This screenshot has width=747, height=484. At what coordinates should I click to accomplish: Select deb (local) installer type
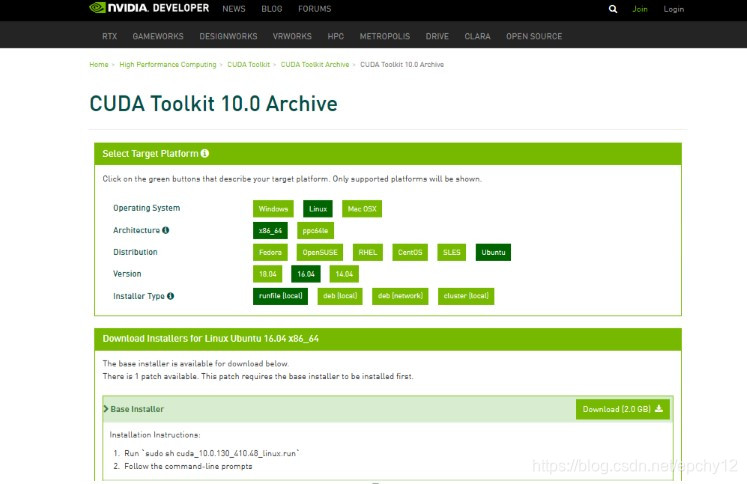click(x=340, y=296)
